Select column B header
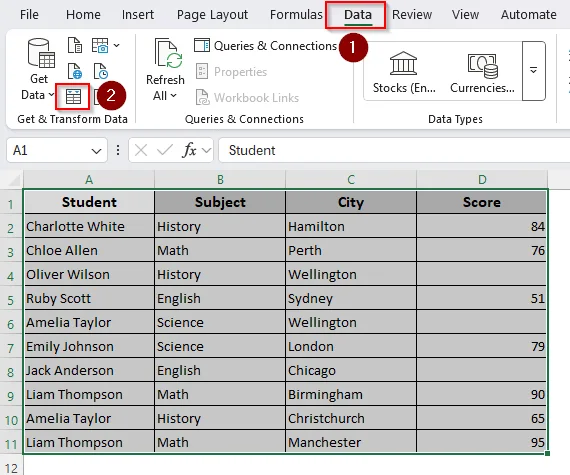Screen dimensions: 570x475 coord(220,180)
